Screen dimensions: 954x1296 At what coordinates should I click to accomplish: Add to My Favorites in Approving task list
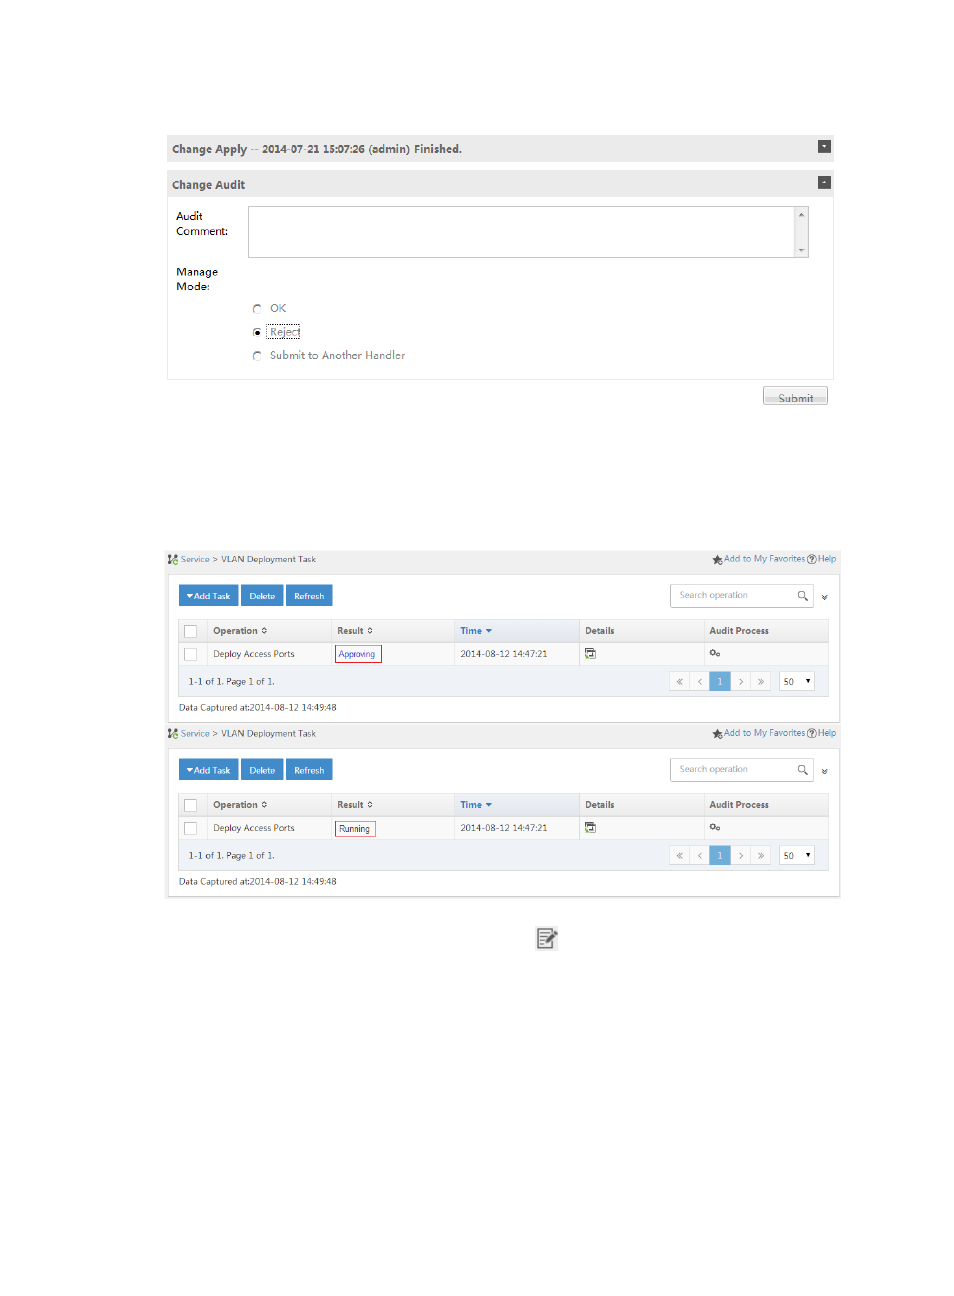tap(759, 560)
